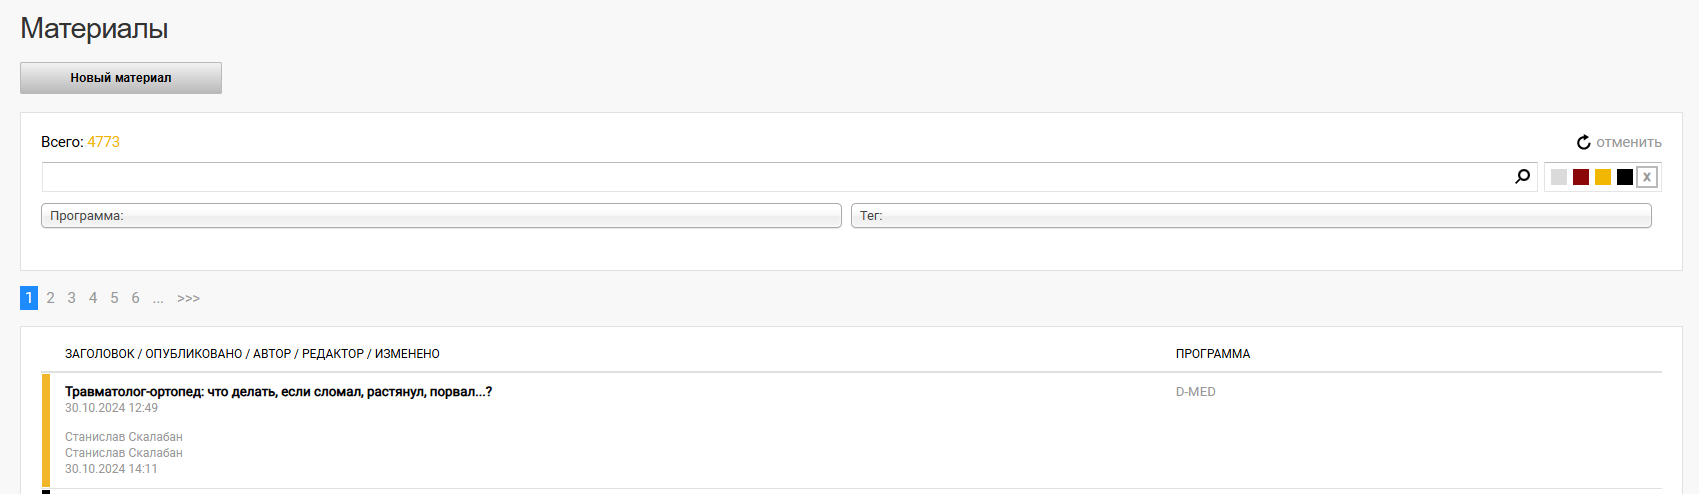
Task: Go to page 4
Action: click(93, 298)
